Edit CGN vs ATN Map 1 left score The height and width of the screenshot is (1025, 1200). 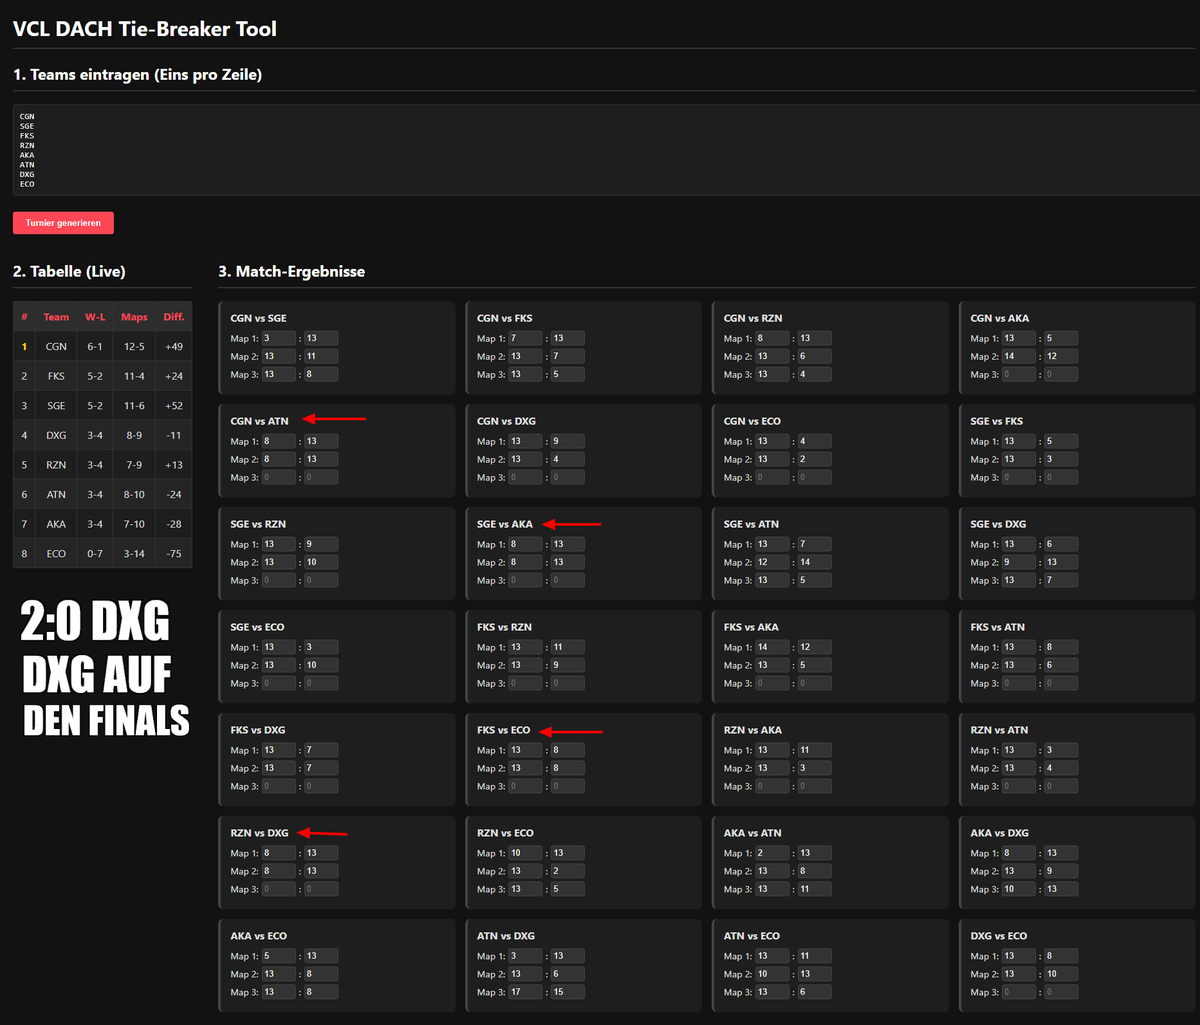[x=279, y=441]
